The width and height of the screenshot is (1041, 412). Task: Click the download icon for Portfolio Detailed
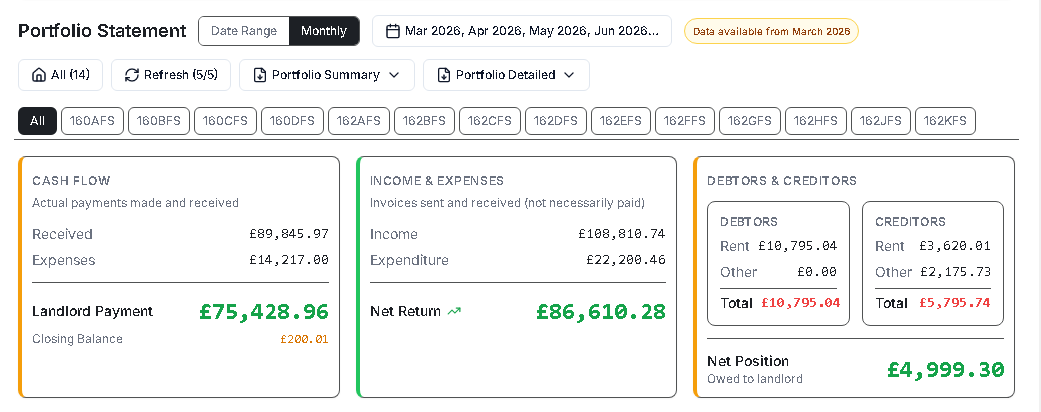click(443, 75)
